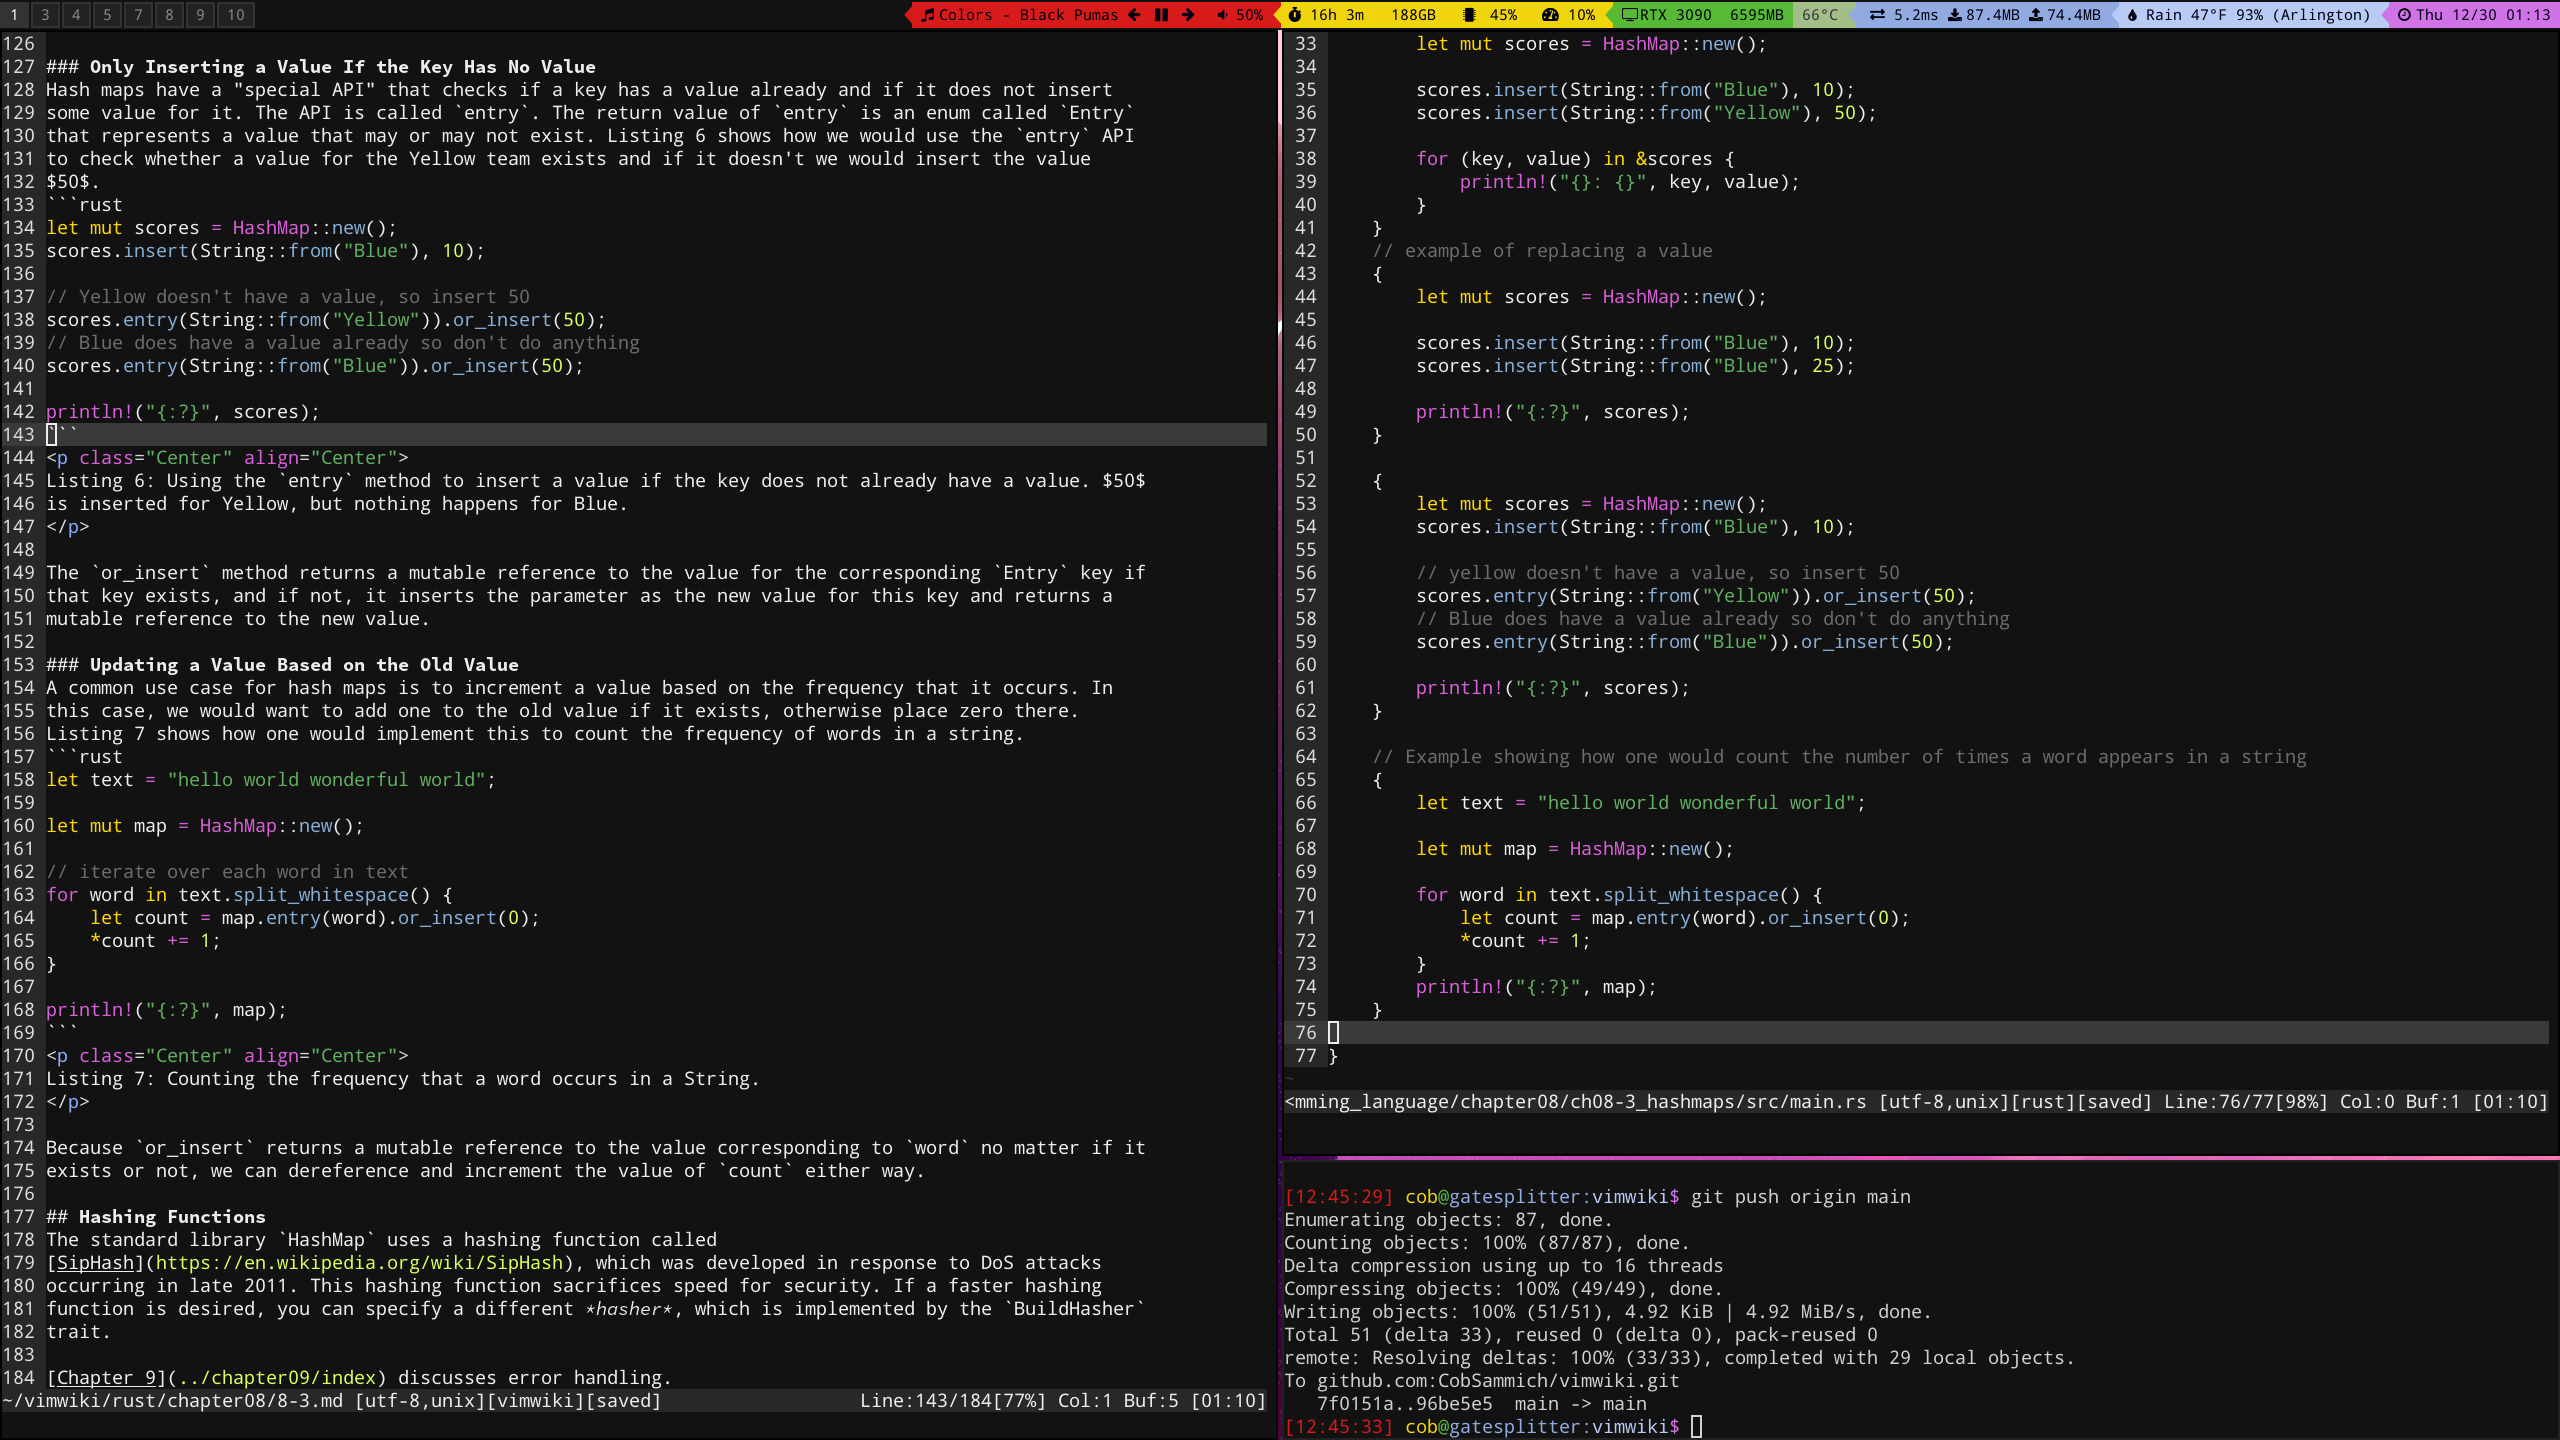Click the main.rs status line path
Screen dimensions: 2560x1440
click(x=1575, y=1102)
